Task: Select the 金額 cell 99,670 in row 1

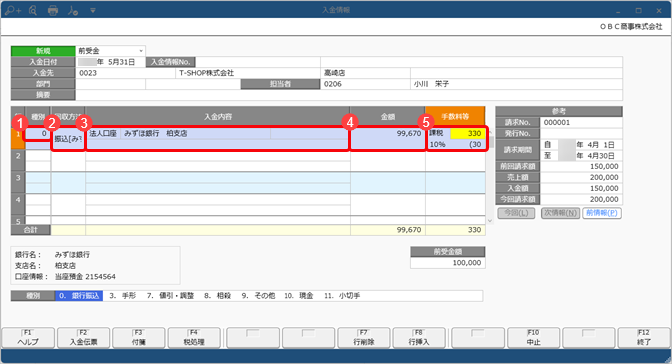Action: pos(387,138)
